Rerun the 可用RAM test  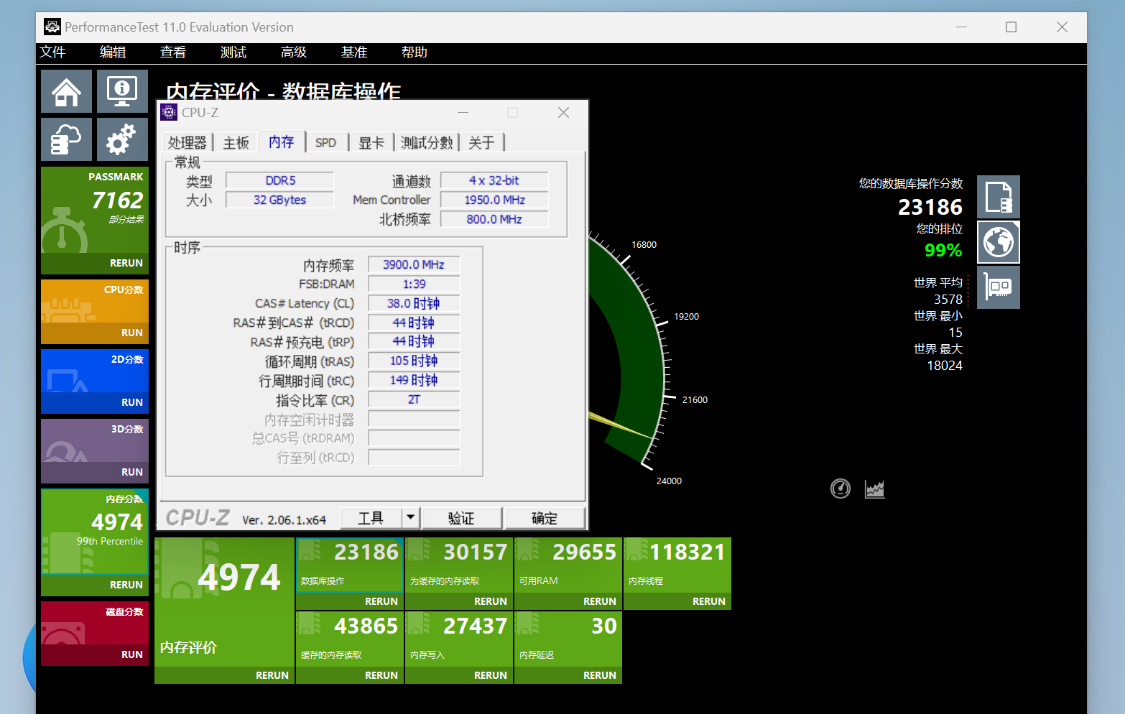coord(599,601)
